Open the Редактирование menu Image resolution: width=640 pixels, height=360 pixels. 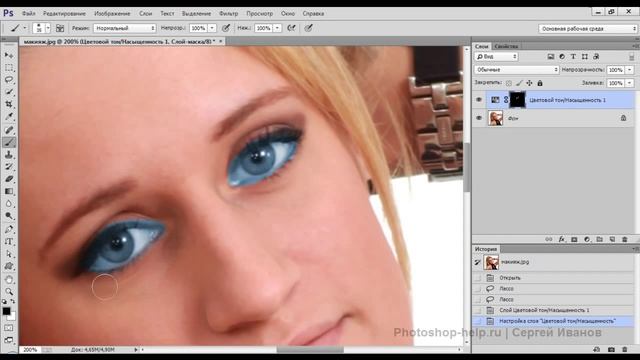click(x=64, y=13)
